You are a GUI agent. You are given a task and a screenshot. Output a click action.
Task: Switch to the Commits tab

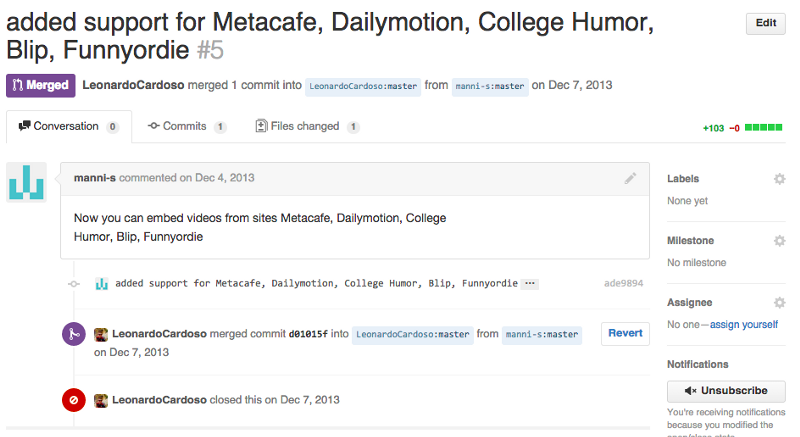click(x=187, y=126)
